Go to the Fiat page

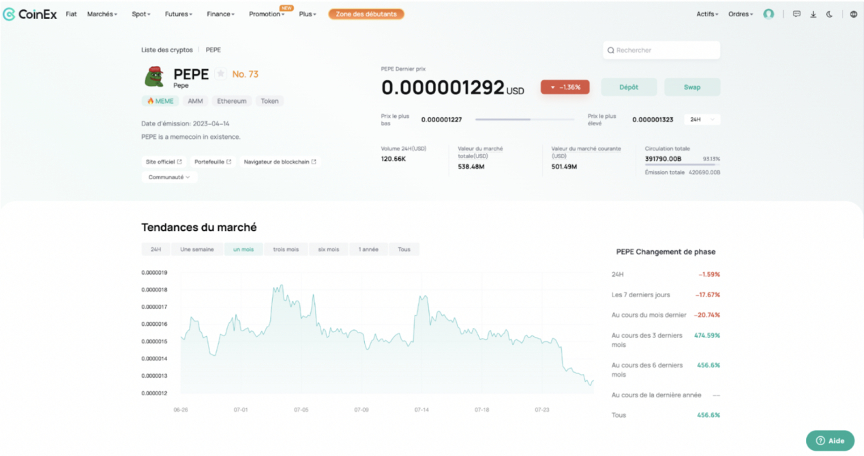[x=71, y=14]
